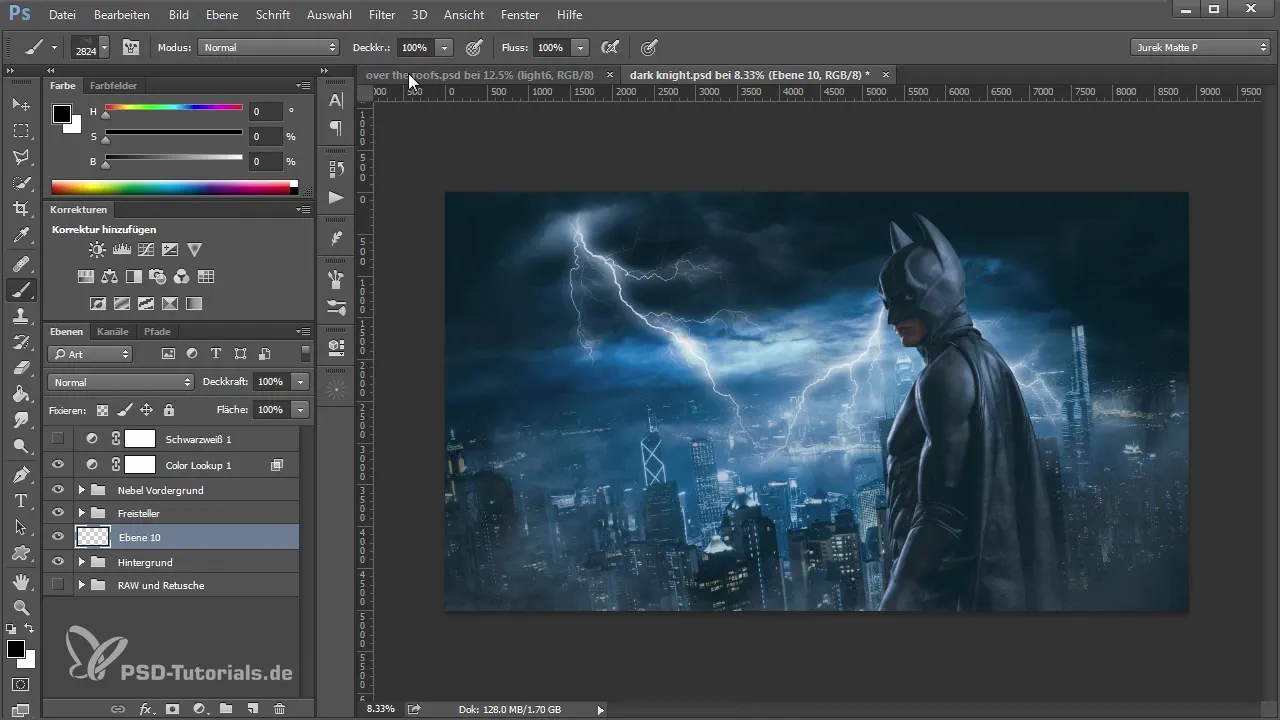The image size is (1280, 720).
Task: Hide the Color Lookup 1 layer
Action: [58, 465]
